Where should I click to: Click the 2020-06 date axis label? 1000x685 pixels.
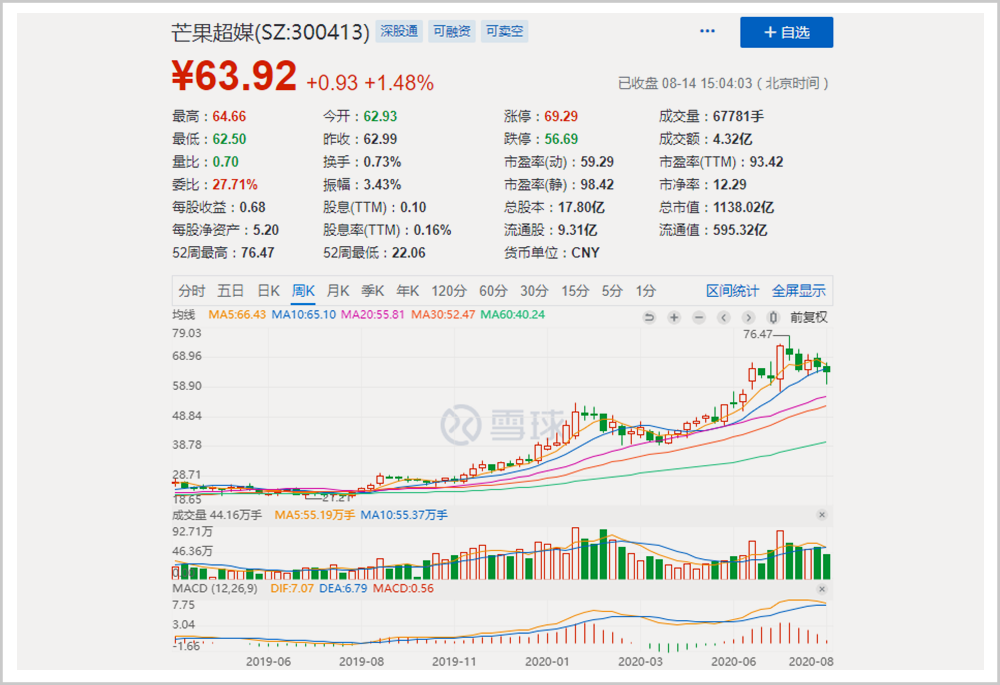pyautogui.click(x=733, y=661)
